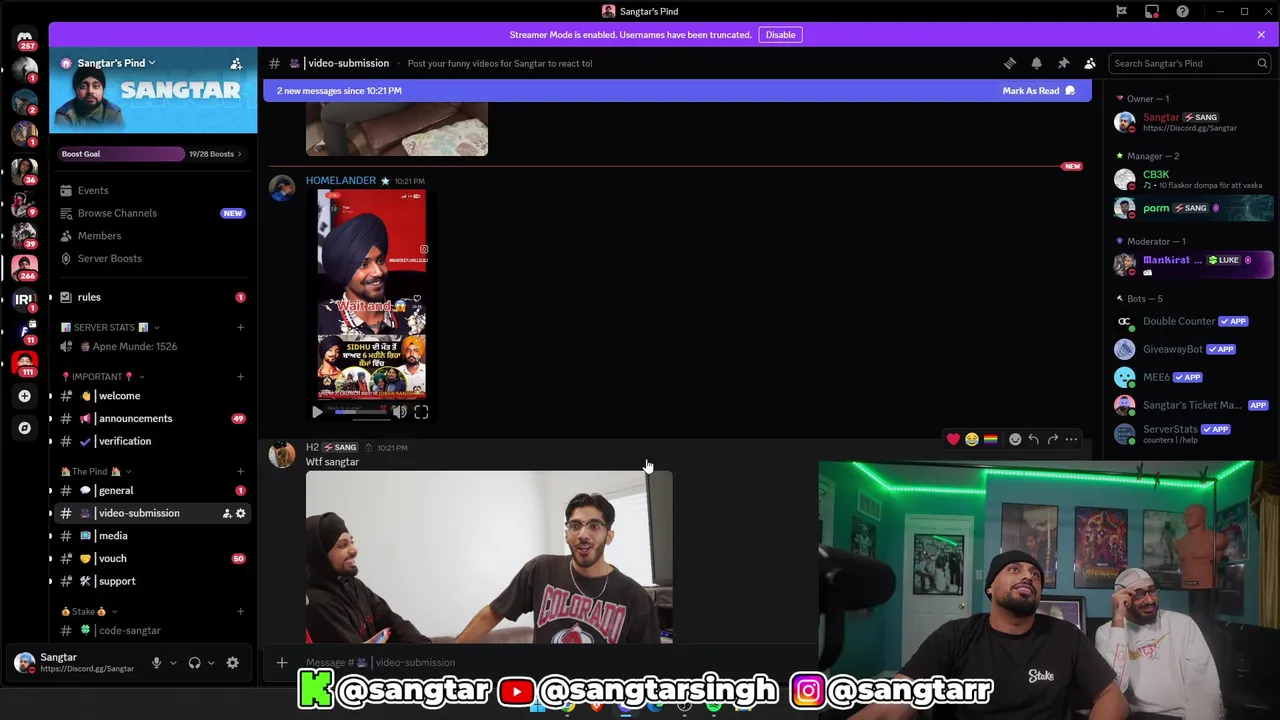Open GiveawayBot in member list
The width and height of the screenshot is (1280, 720).
point(1190,349)
